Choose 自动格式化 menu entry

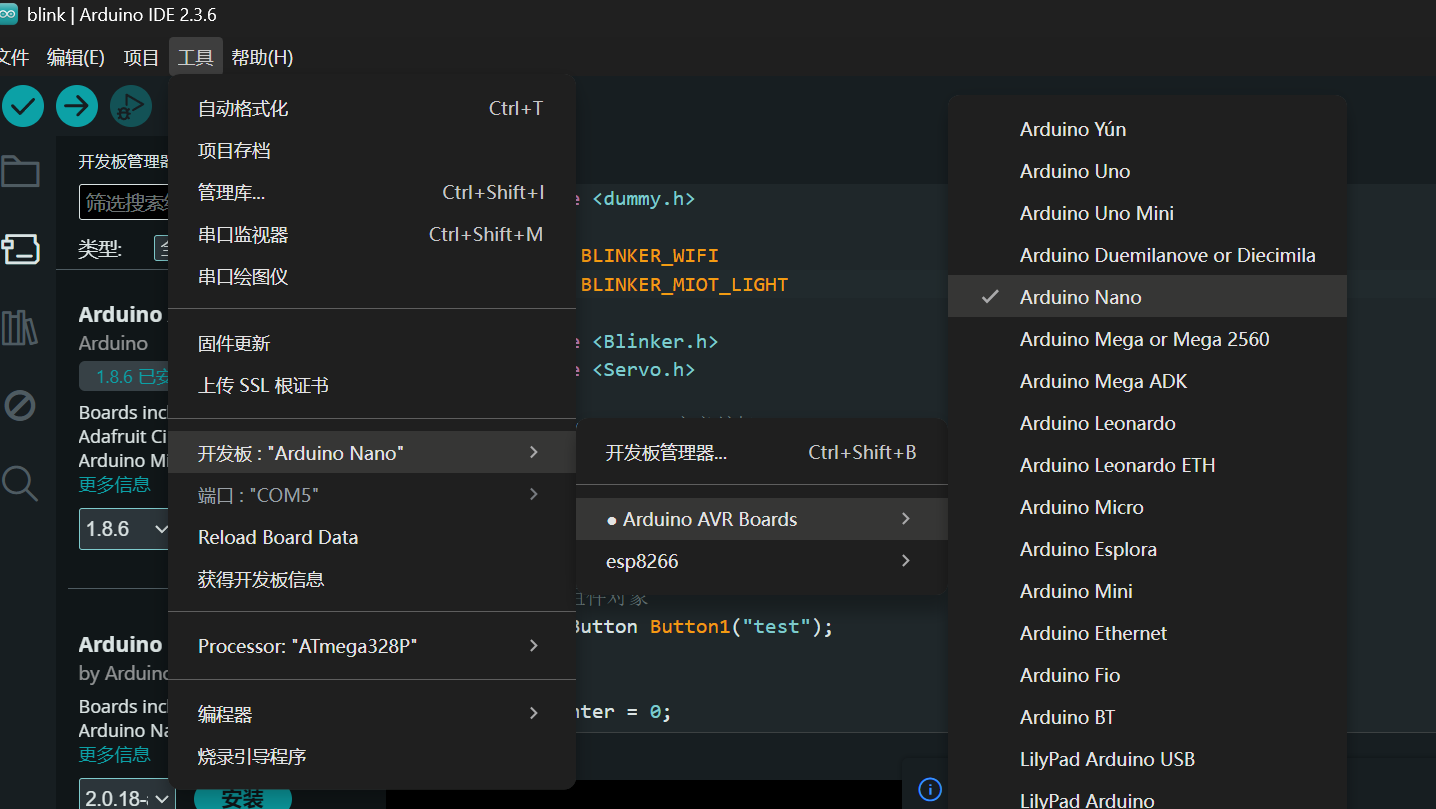[372, 108]
